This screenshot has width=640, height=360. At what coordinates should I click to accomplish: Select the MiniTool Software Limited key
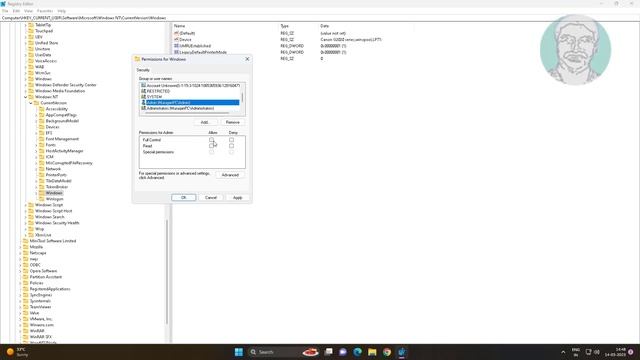click(53, 241)
